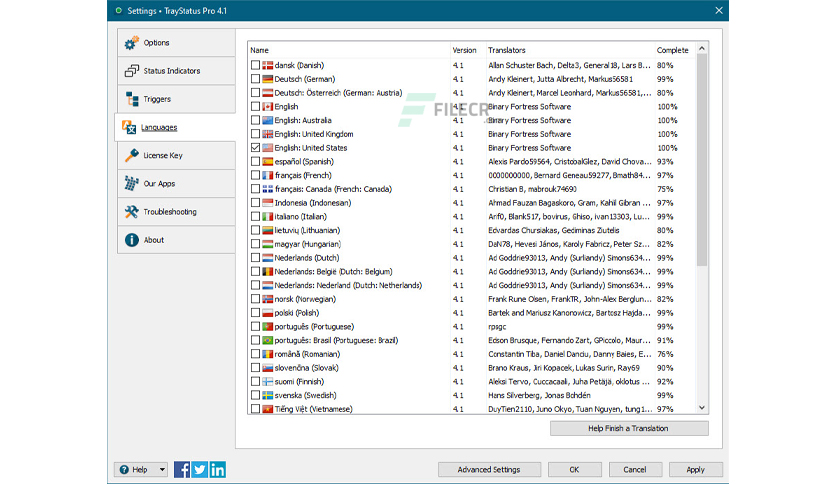Click the română (Romanian) flag icon
The width and height of the screenshot is (836, 484).
pyautogui.click(x=268, y=354)
